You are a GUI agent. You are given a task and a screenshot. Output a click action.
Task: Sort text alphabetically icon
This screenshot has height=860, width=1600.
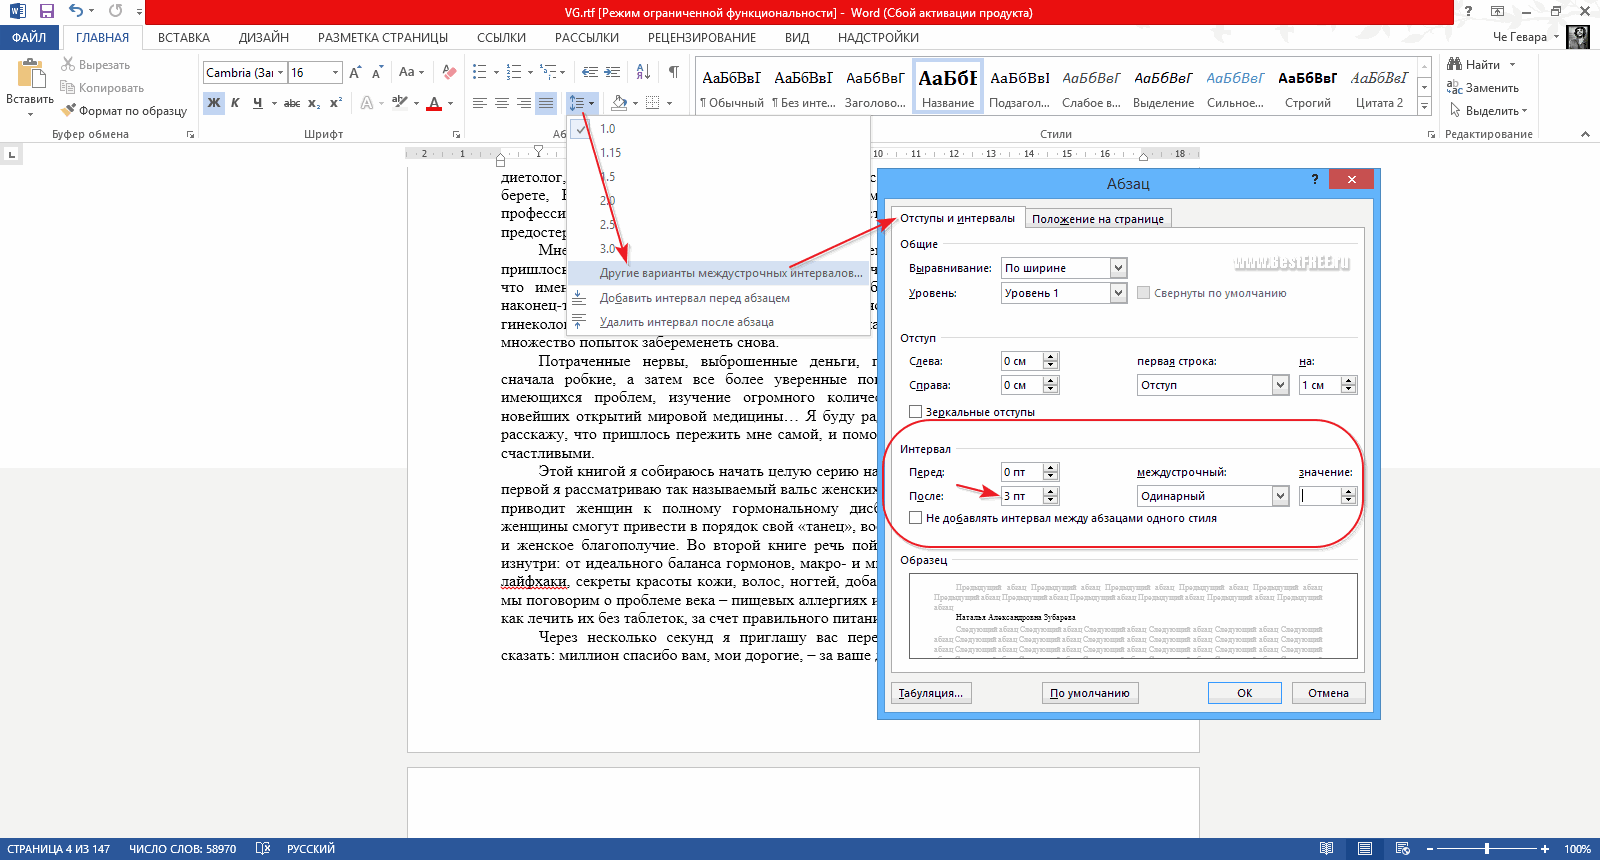(x=643, y=72)
